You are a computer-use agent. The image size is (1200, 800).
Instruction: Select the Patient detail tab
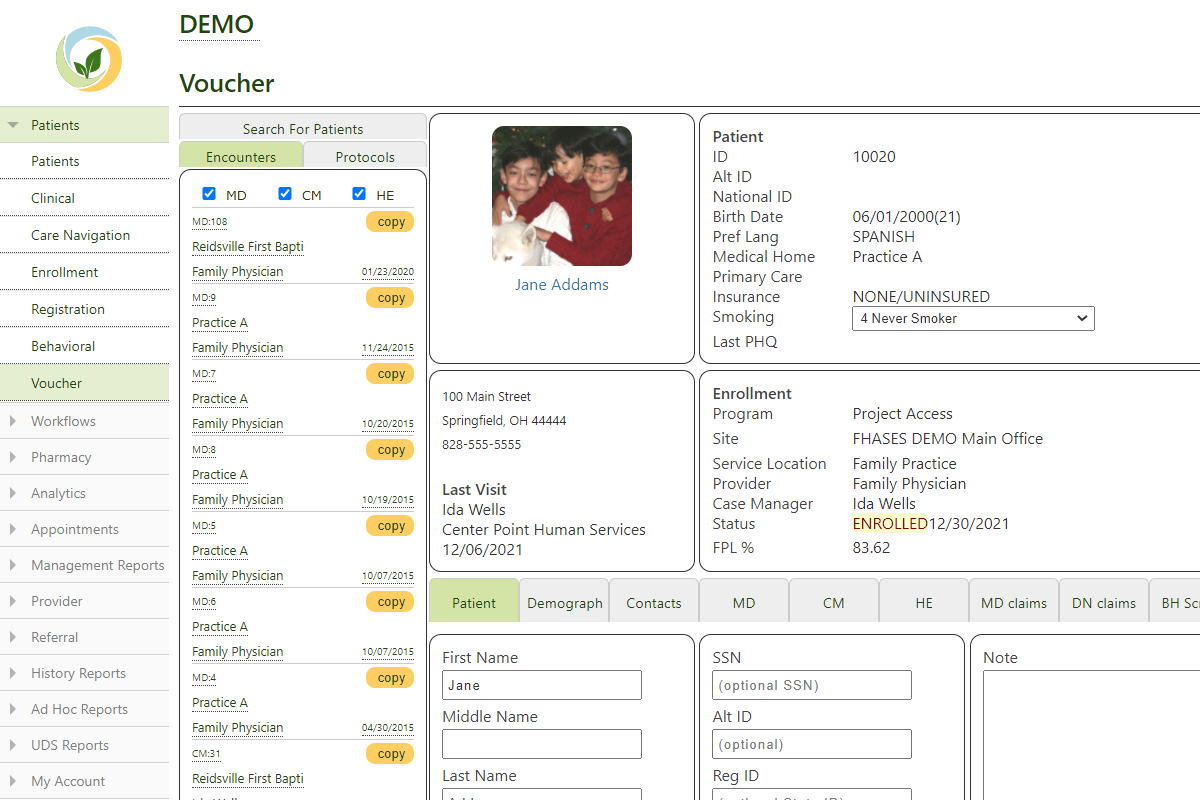[x=474, y=602]
